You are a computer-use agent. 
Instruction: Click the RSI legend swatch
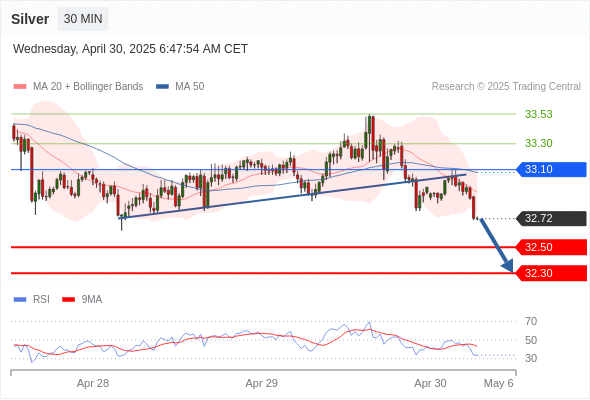(x=20, y=300)
